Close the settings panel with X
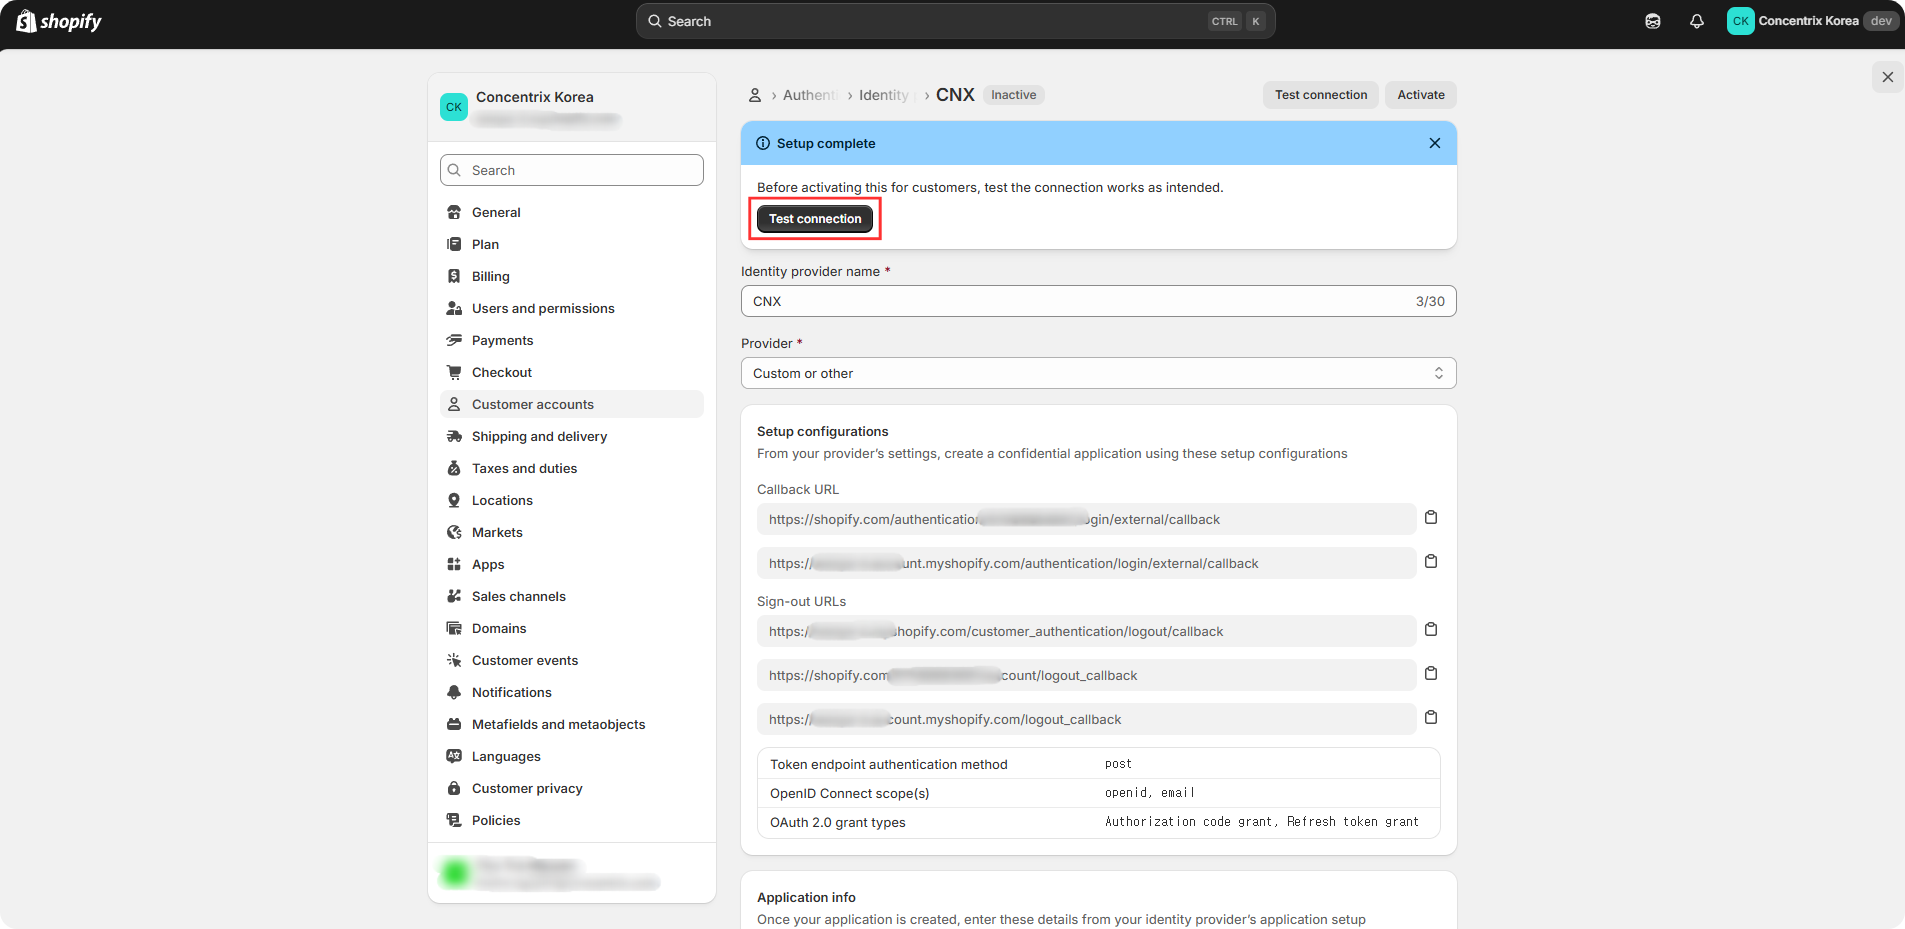Screen dimensions: 1905x929 [1887, 77]
